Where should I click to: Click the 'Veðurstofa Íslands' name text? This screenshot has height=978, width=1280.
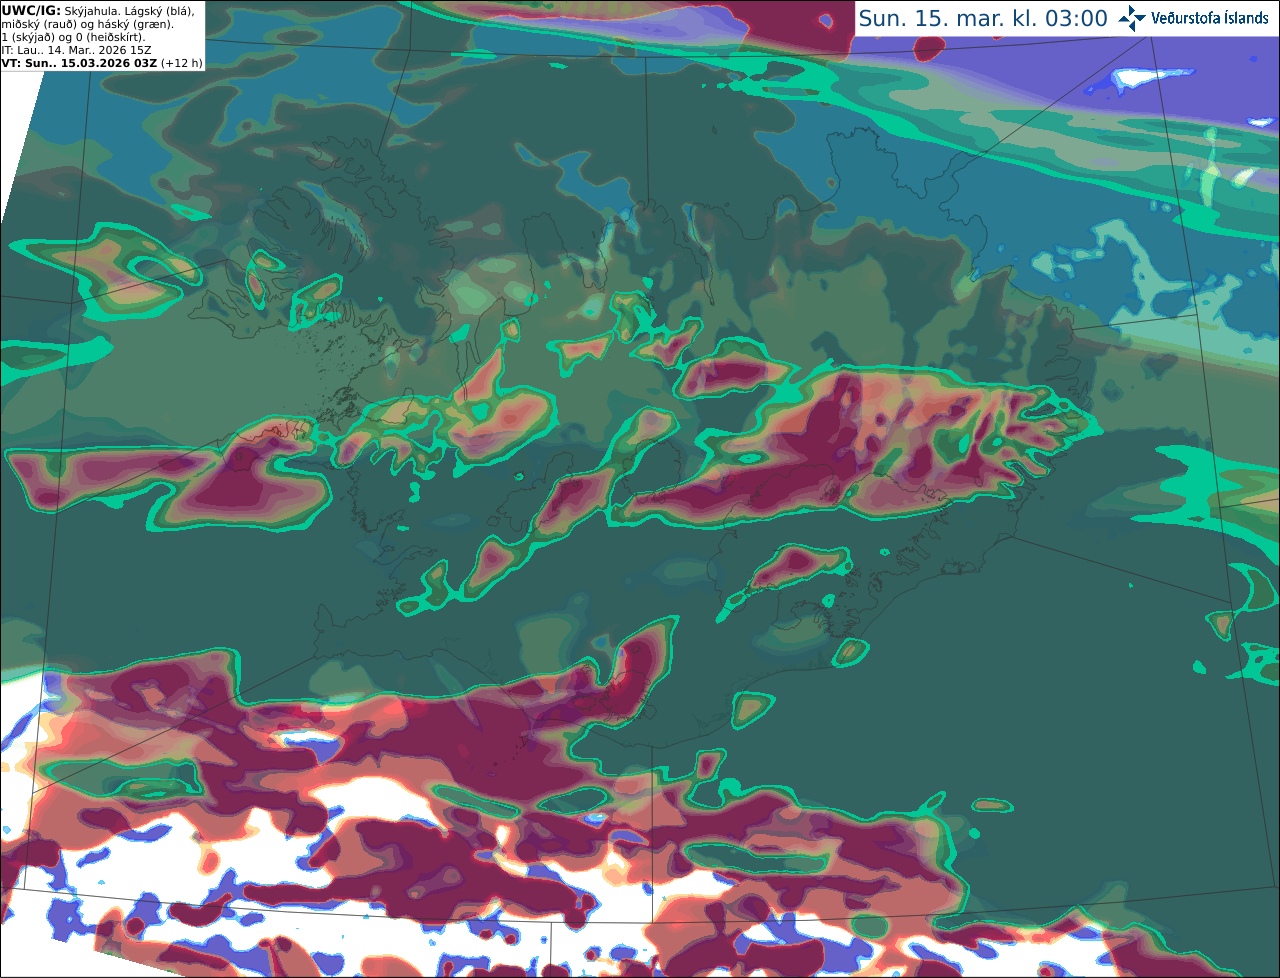[x=1210, y=18]
